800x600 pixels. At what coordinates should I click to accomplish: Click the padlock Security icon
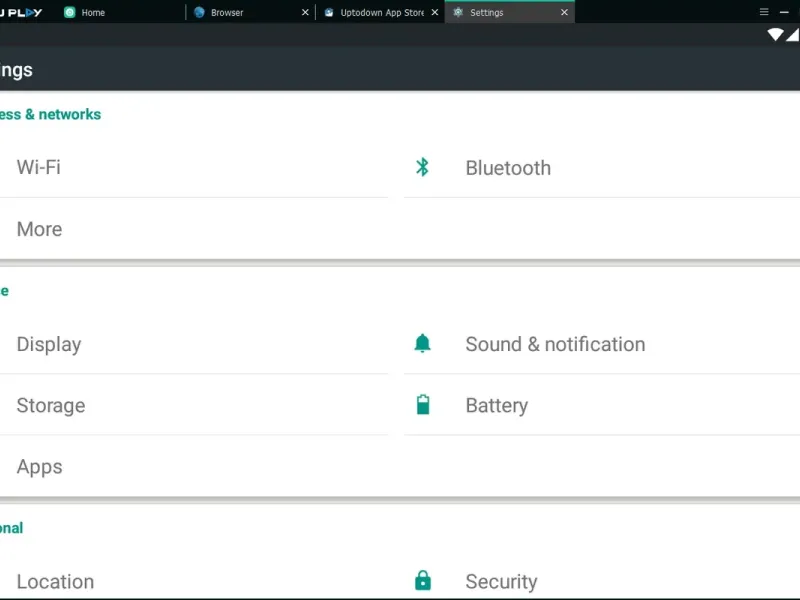pyautogui.click(x=423, y=580)
